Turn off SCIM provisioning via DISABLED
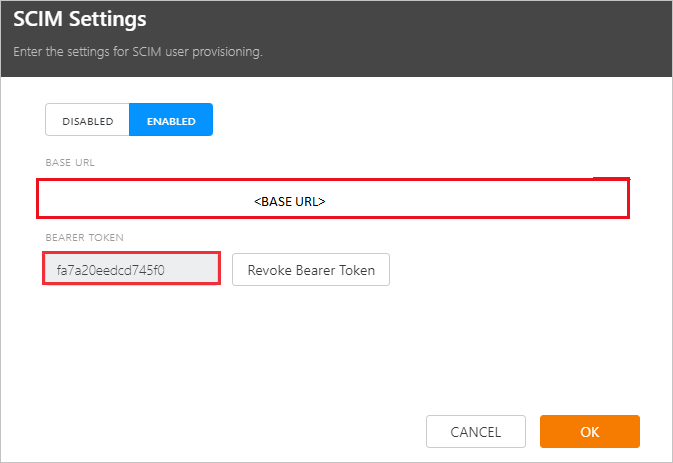 pyautogui.click(x=88, y=121)
